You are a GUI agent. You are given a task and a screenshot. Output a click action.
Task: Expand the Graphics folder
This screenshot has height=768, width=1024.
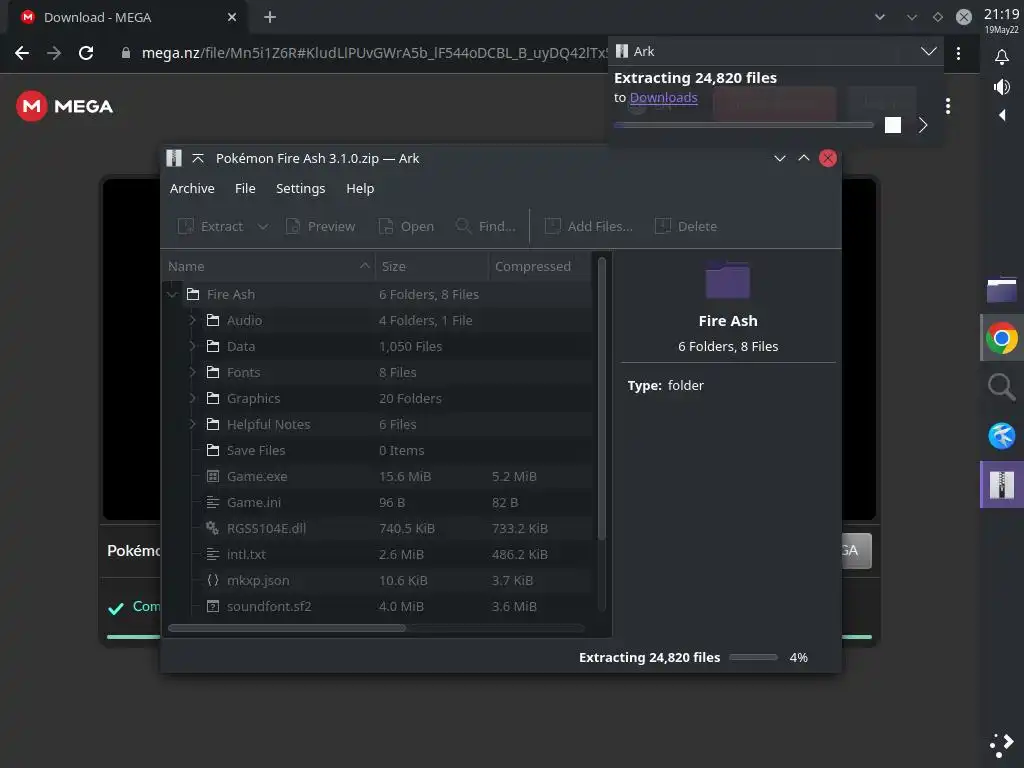coord(192,398)
